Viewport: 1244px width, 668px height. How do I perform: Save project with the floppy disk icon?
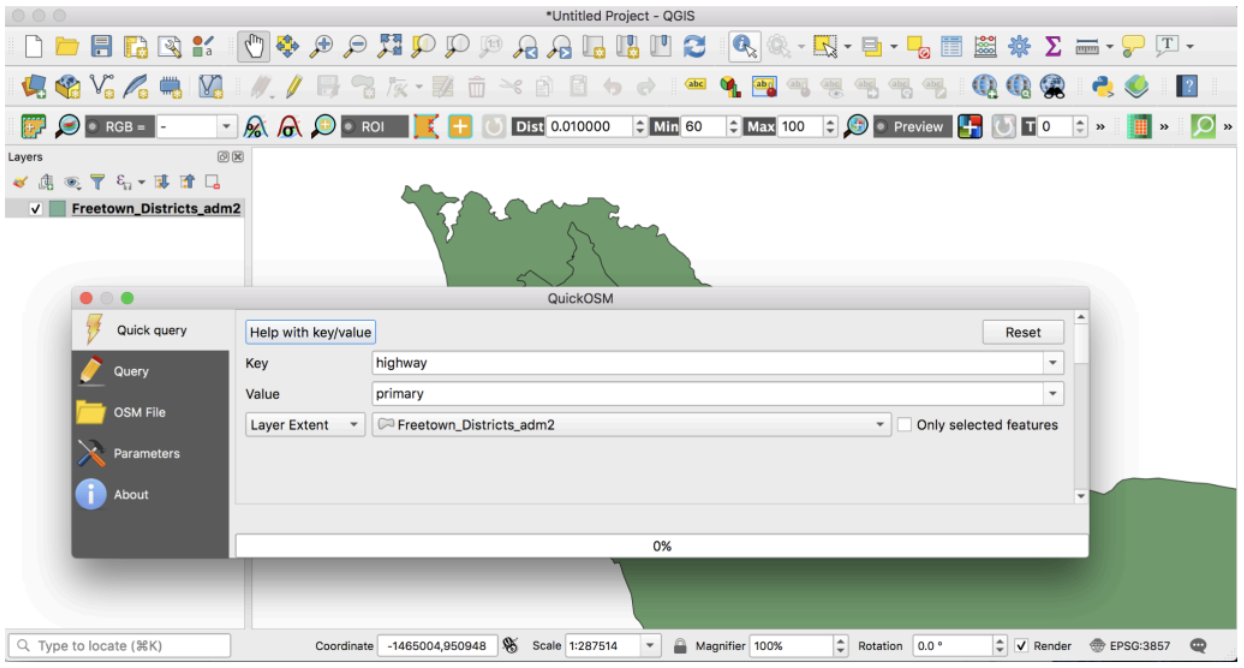101,46
